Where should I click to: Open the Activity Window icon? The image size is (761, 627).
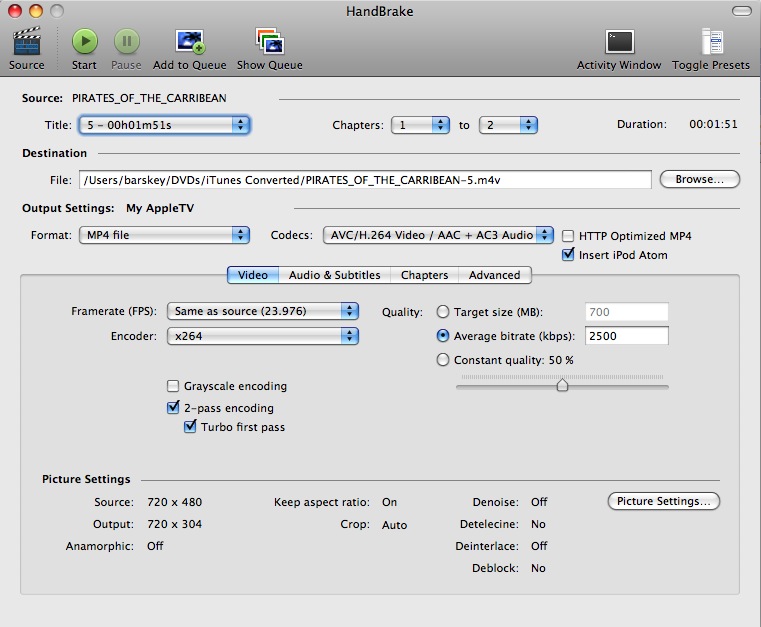point(619,42)
